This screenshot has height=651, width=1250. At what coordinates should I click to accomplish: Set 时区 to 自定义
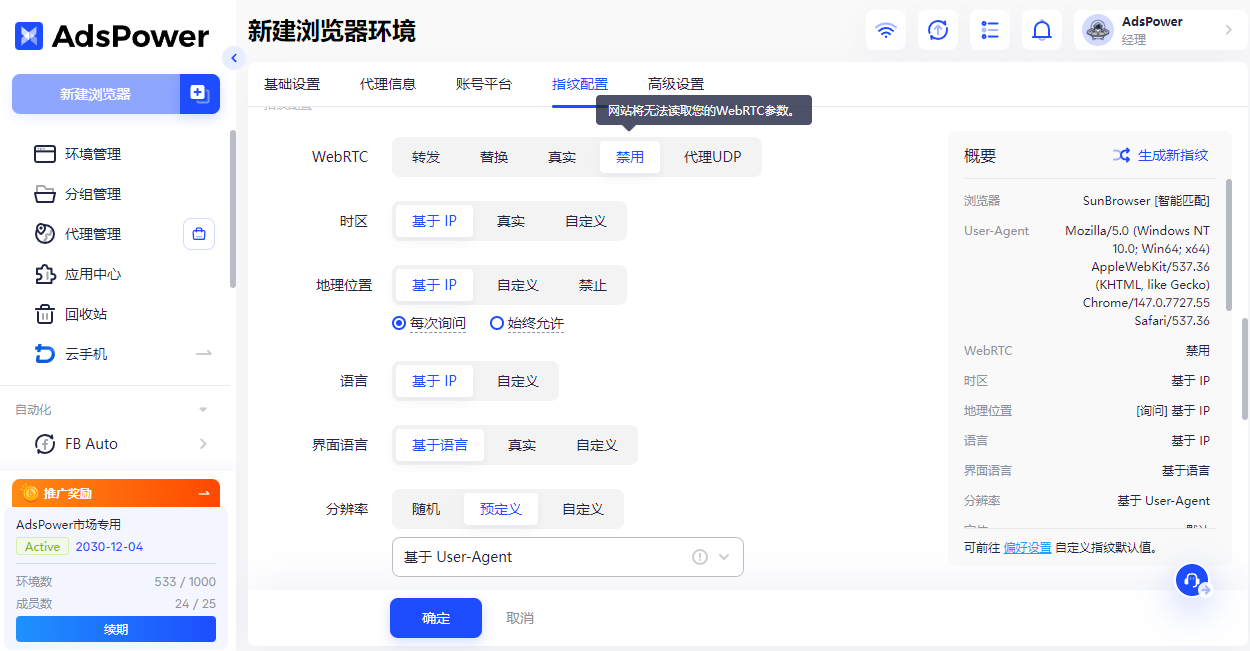pyautogui.click(x=586, y=221)
